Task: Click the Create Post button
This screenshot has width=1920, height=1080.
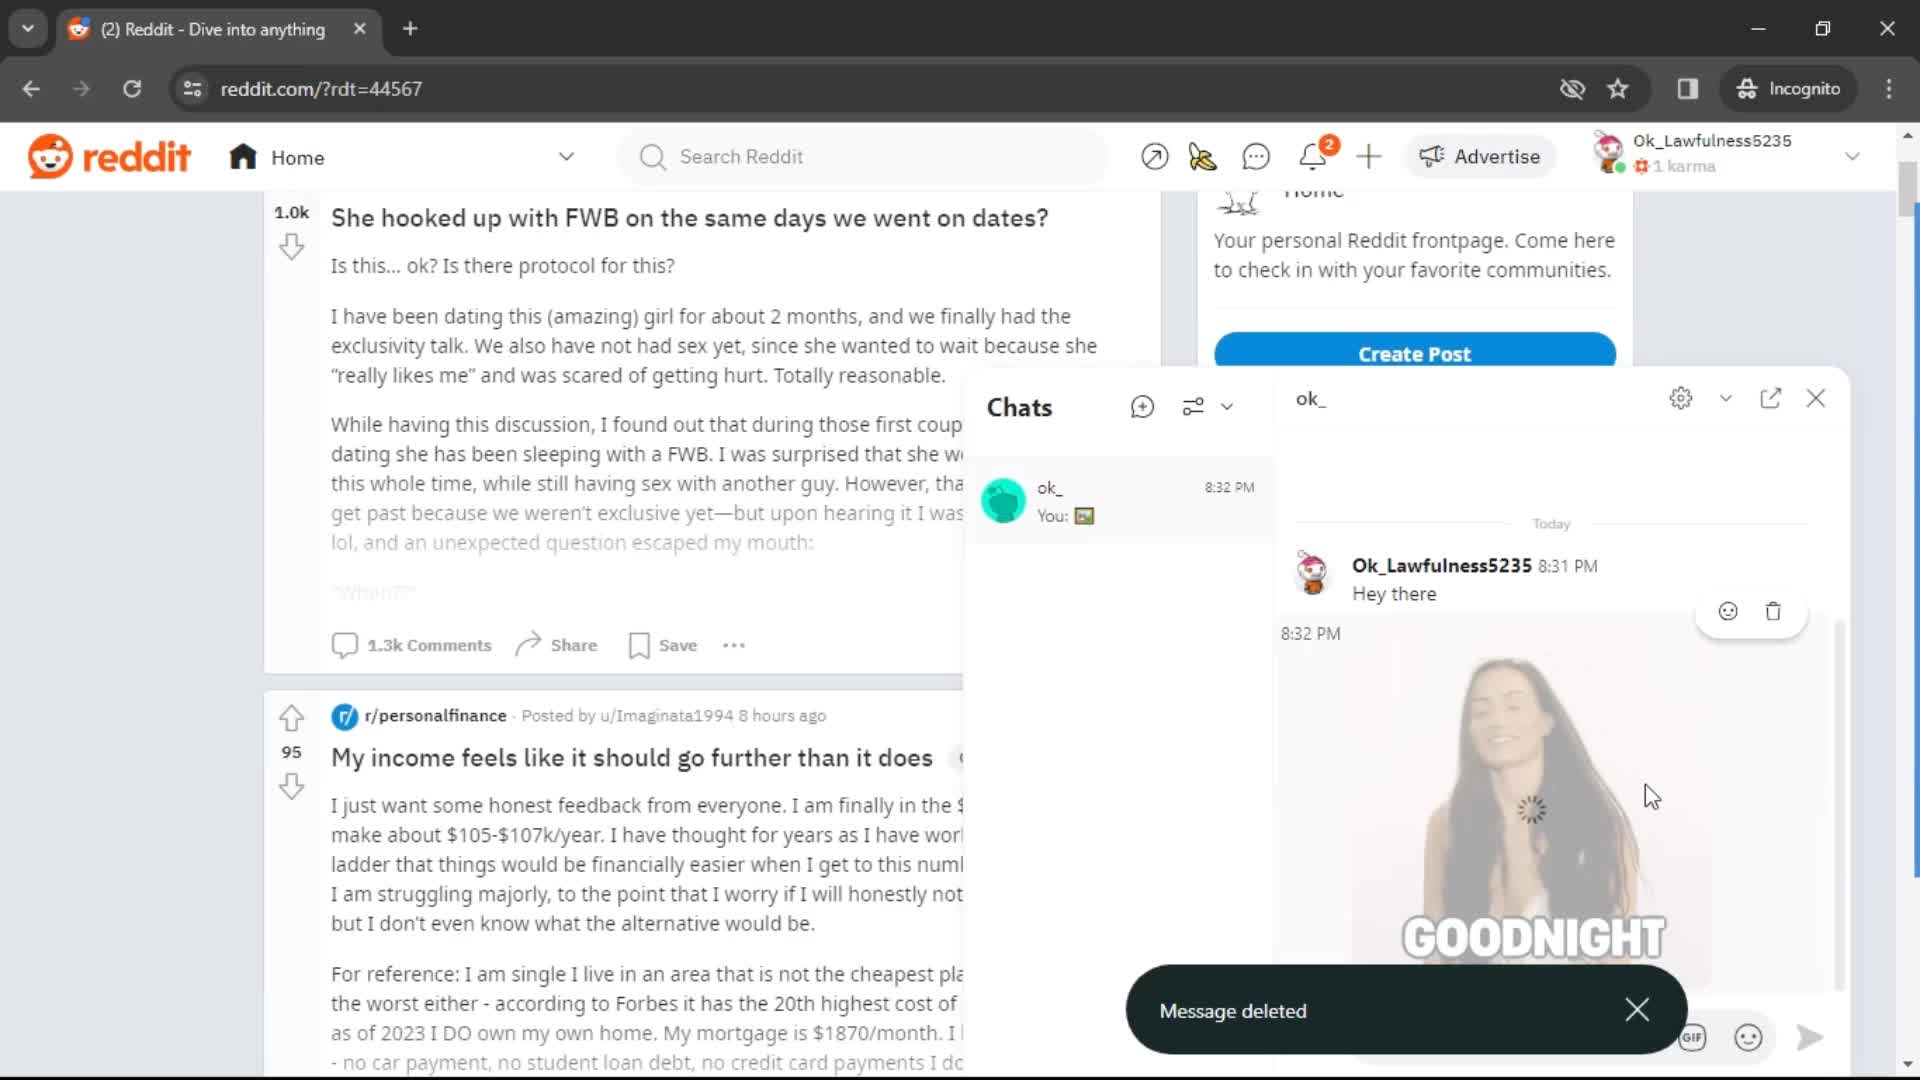Action: pyautogui.click(x=1414, y=353)
